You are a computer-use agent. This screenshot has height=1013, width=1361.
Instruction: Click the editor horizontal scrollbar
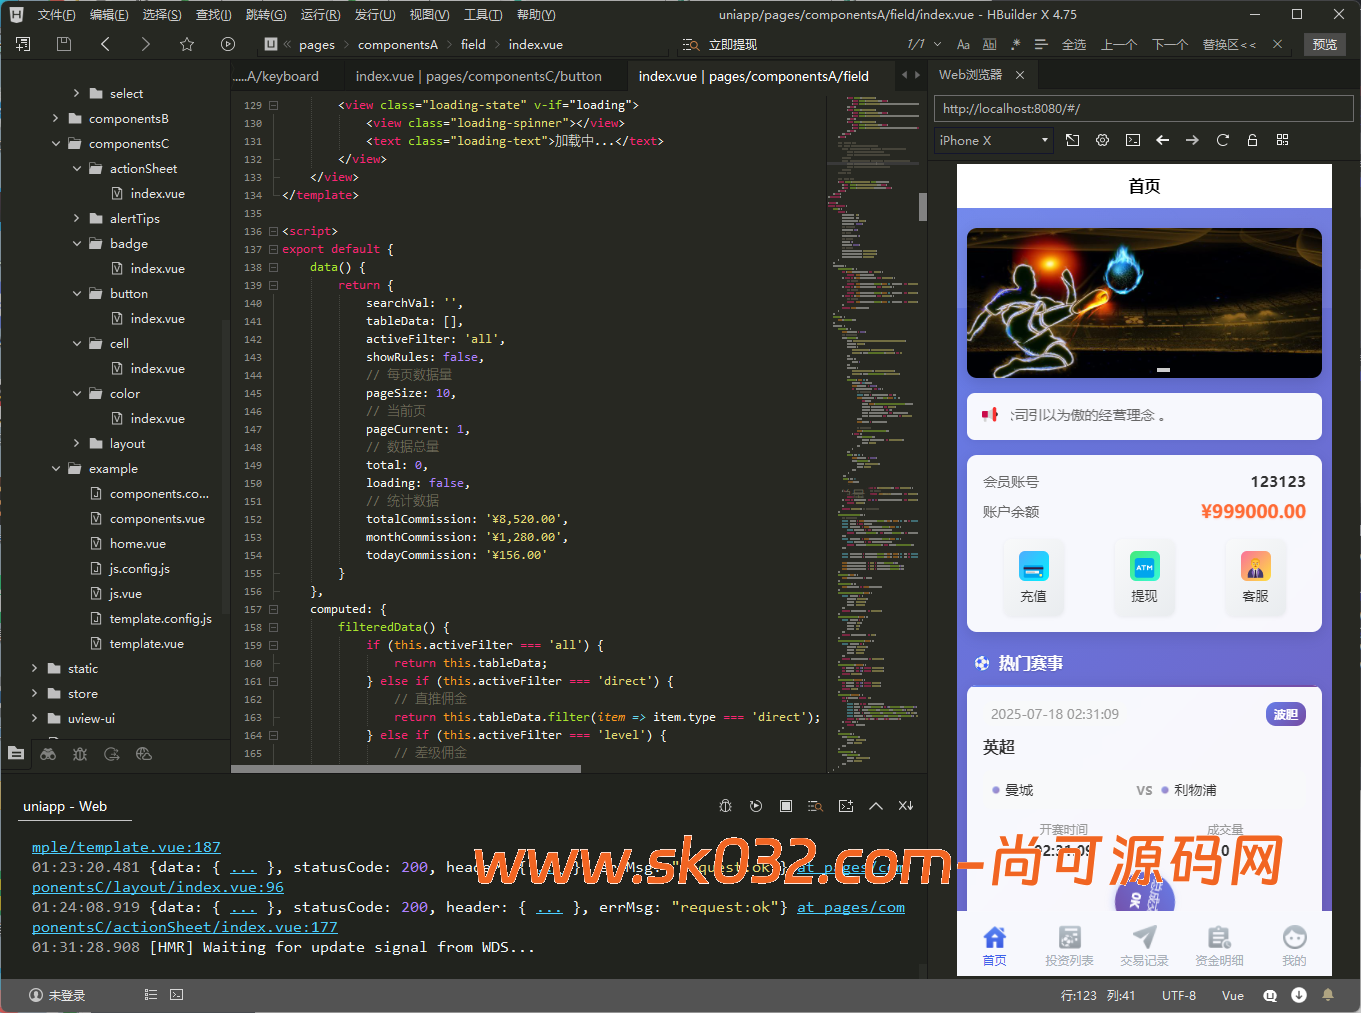[406, 769]
